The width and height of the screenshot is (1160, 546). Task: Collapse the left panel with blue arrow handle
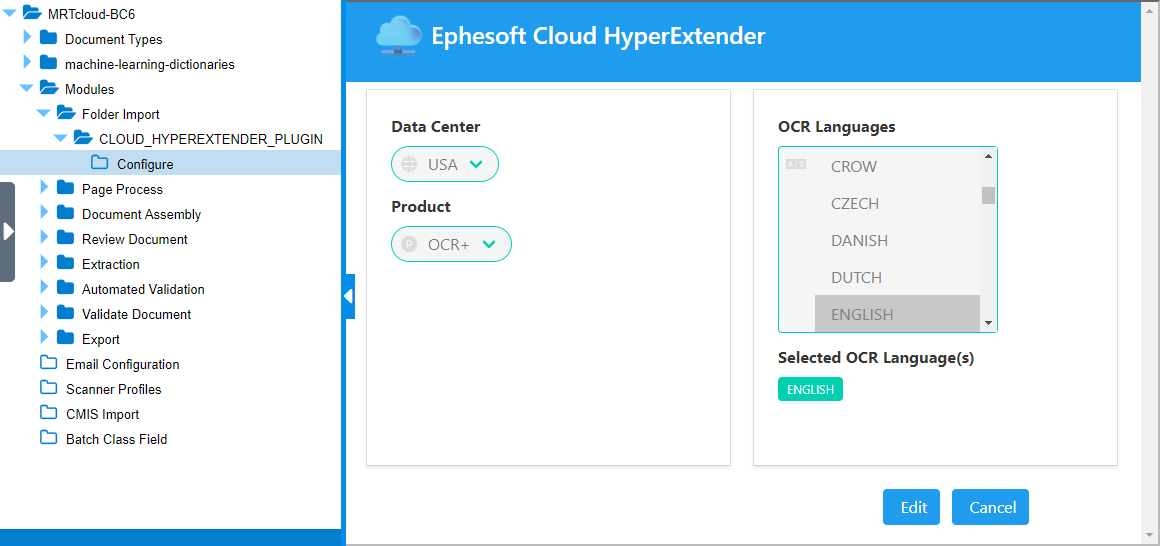tap(348, 296)
